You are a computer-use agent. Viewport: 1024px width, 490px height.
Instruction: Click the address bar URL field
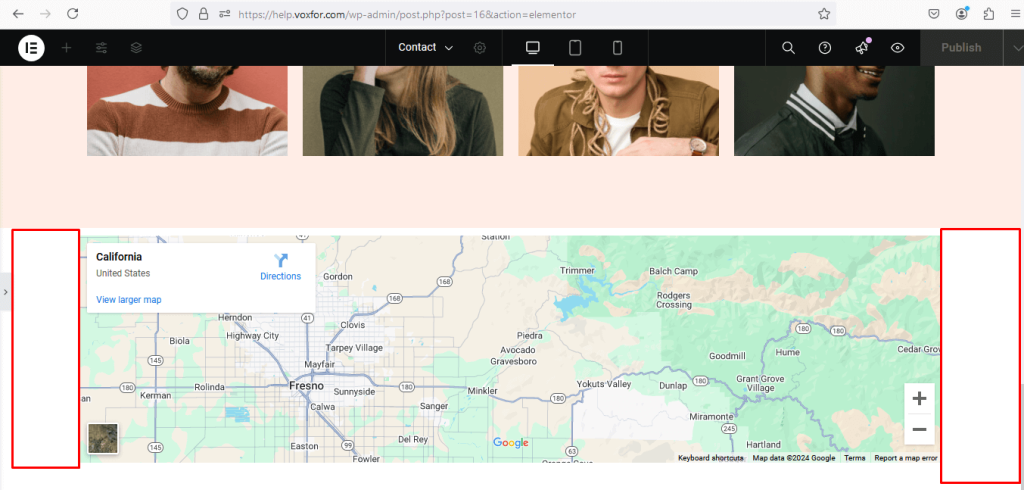click(503, 14)
